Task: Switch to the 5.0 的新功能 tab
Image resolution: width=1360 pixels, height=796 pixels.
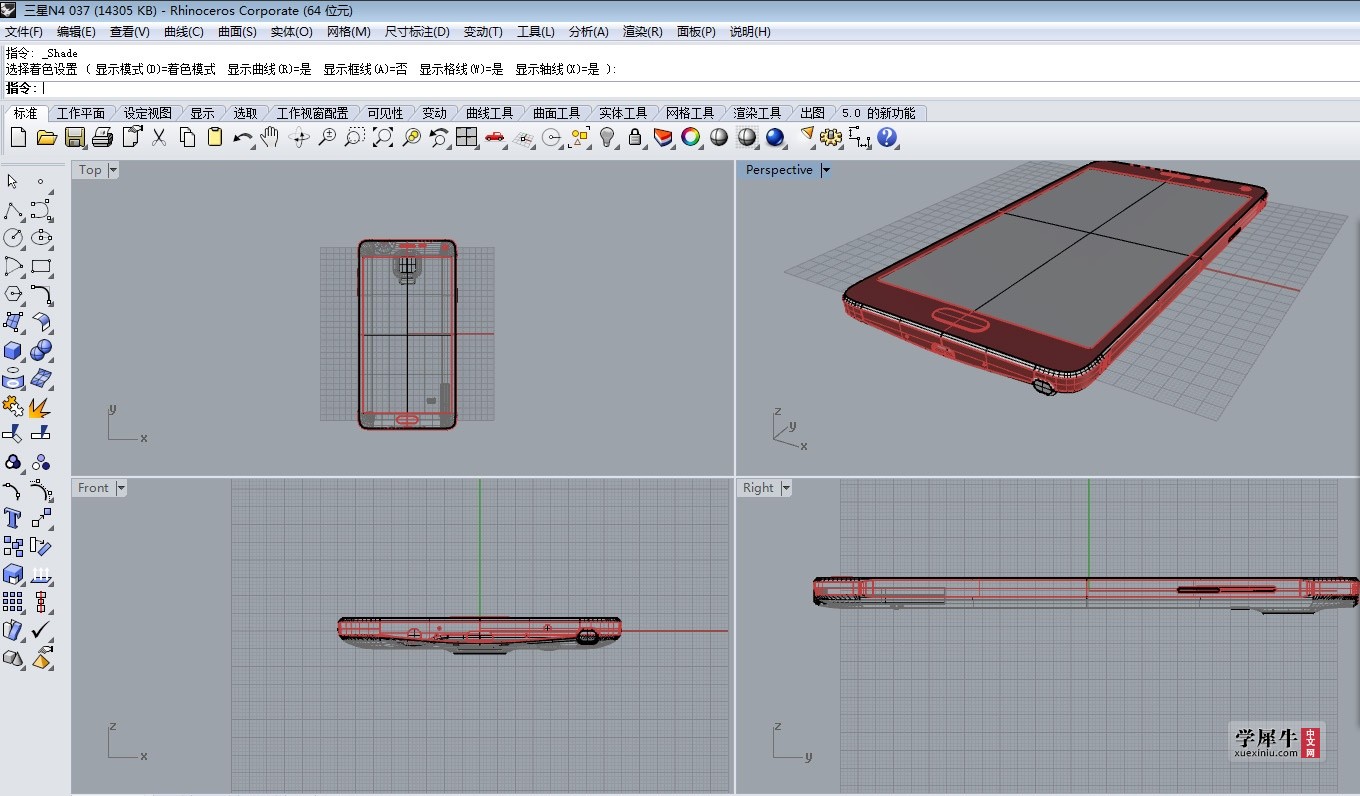Action: point(878,113)
